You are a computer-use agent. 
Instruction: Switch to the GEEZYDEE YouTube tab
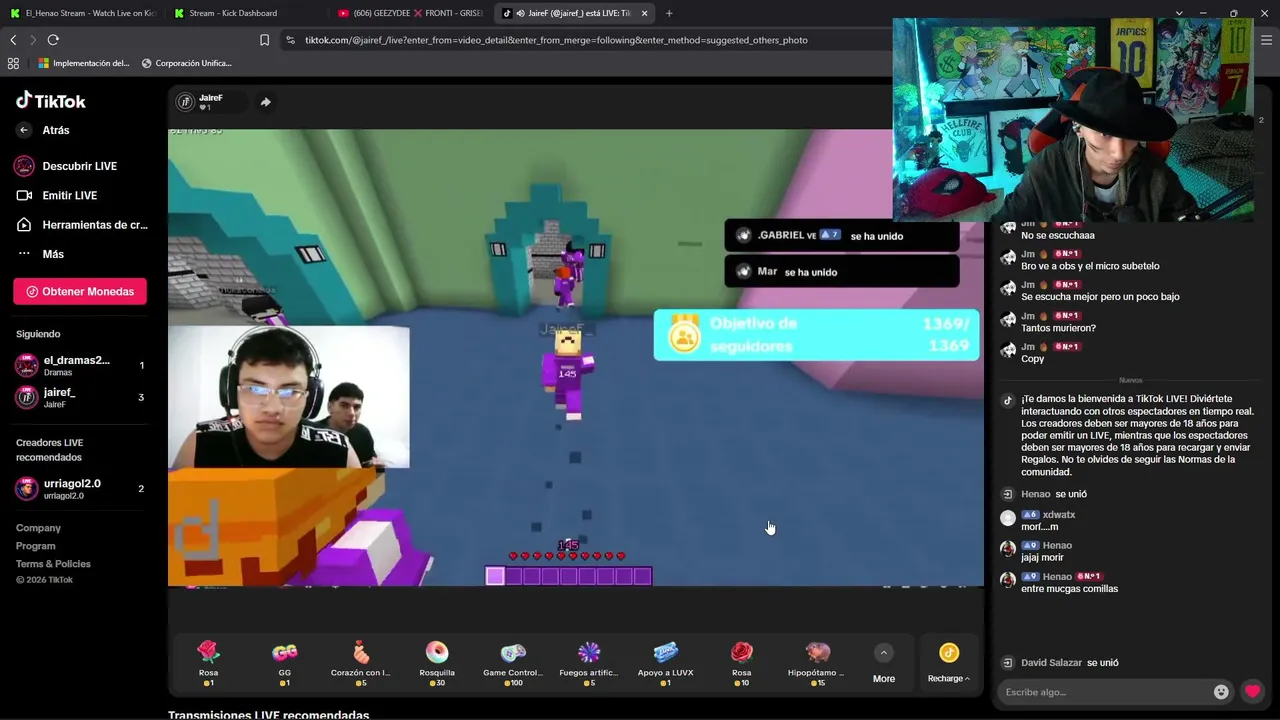click(x=410, y=13)
